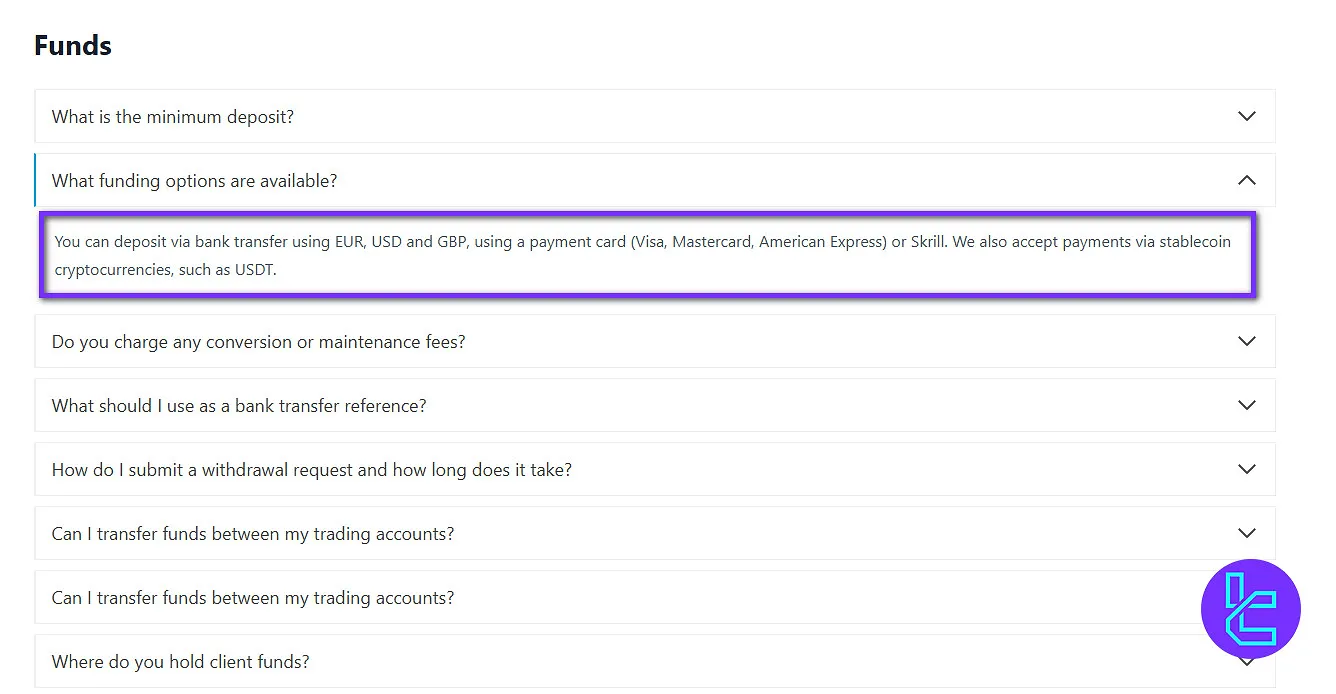Expand withdrawal request question with its arrow

pos(1246,469)
